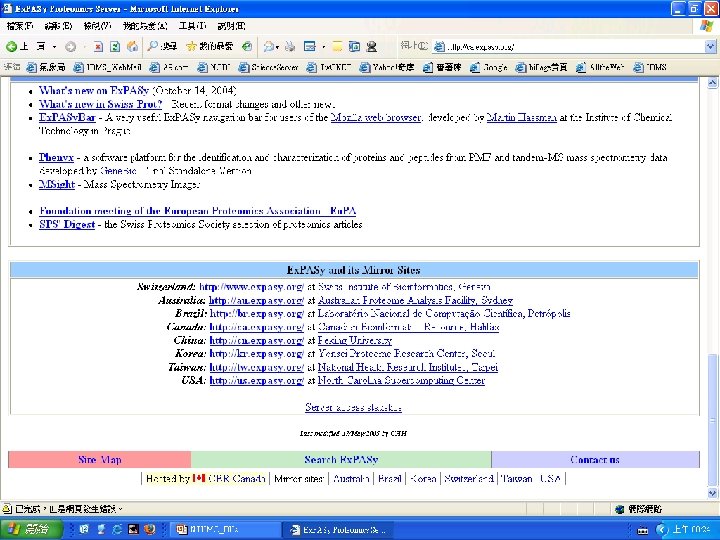Image resolution: width=720 pixels, height=540 pixels.
Task: Open the Tools menu (T)
Action: pyautogui.click(x=192, y=26)
